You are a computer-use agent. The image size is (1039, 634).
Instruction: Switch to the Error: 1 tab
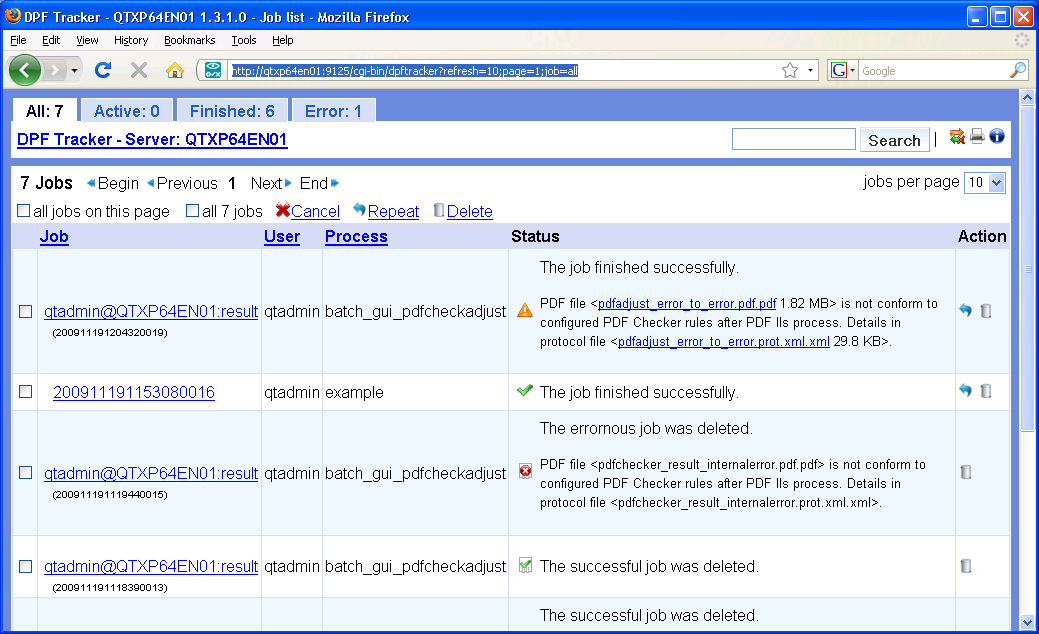point(333,111)
